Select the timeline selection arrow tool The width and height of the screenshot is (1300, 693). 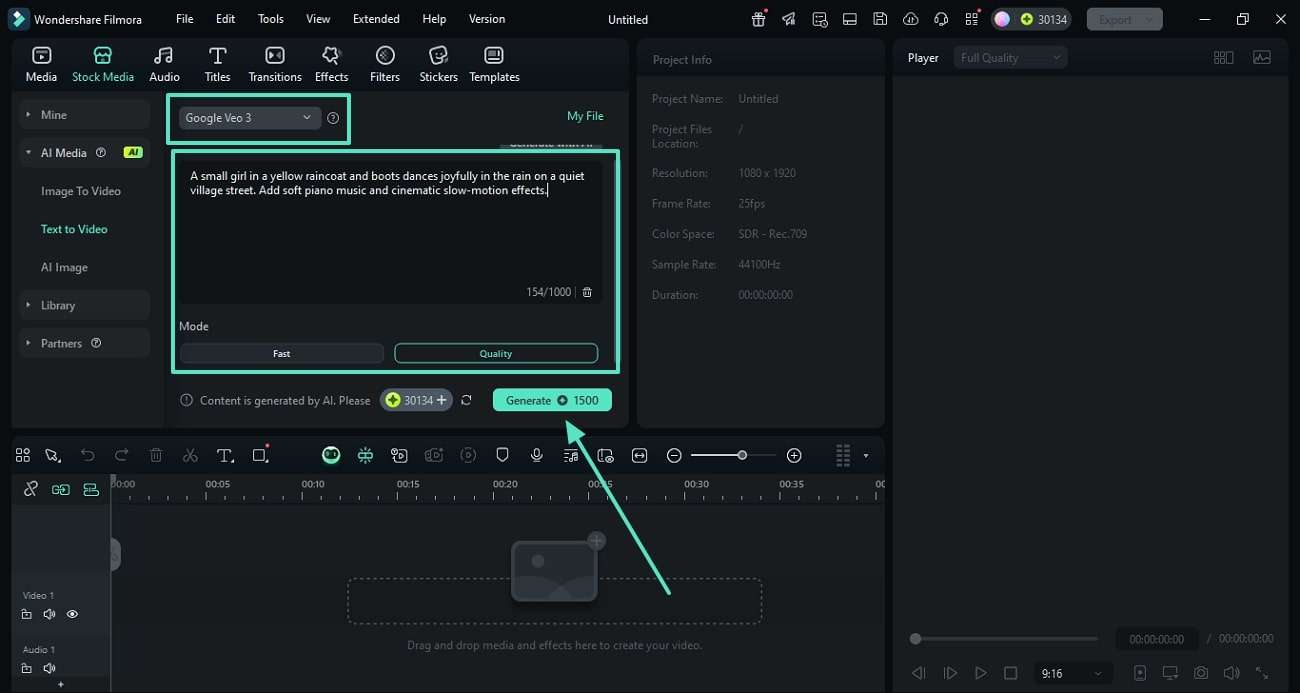coord(53,456)
